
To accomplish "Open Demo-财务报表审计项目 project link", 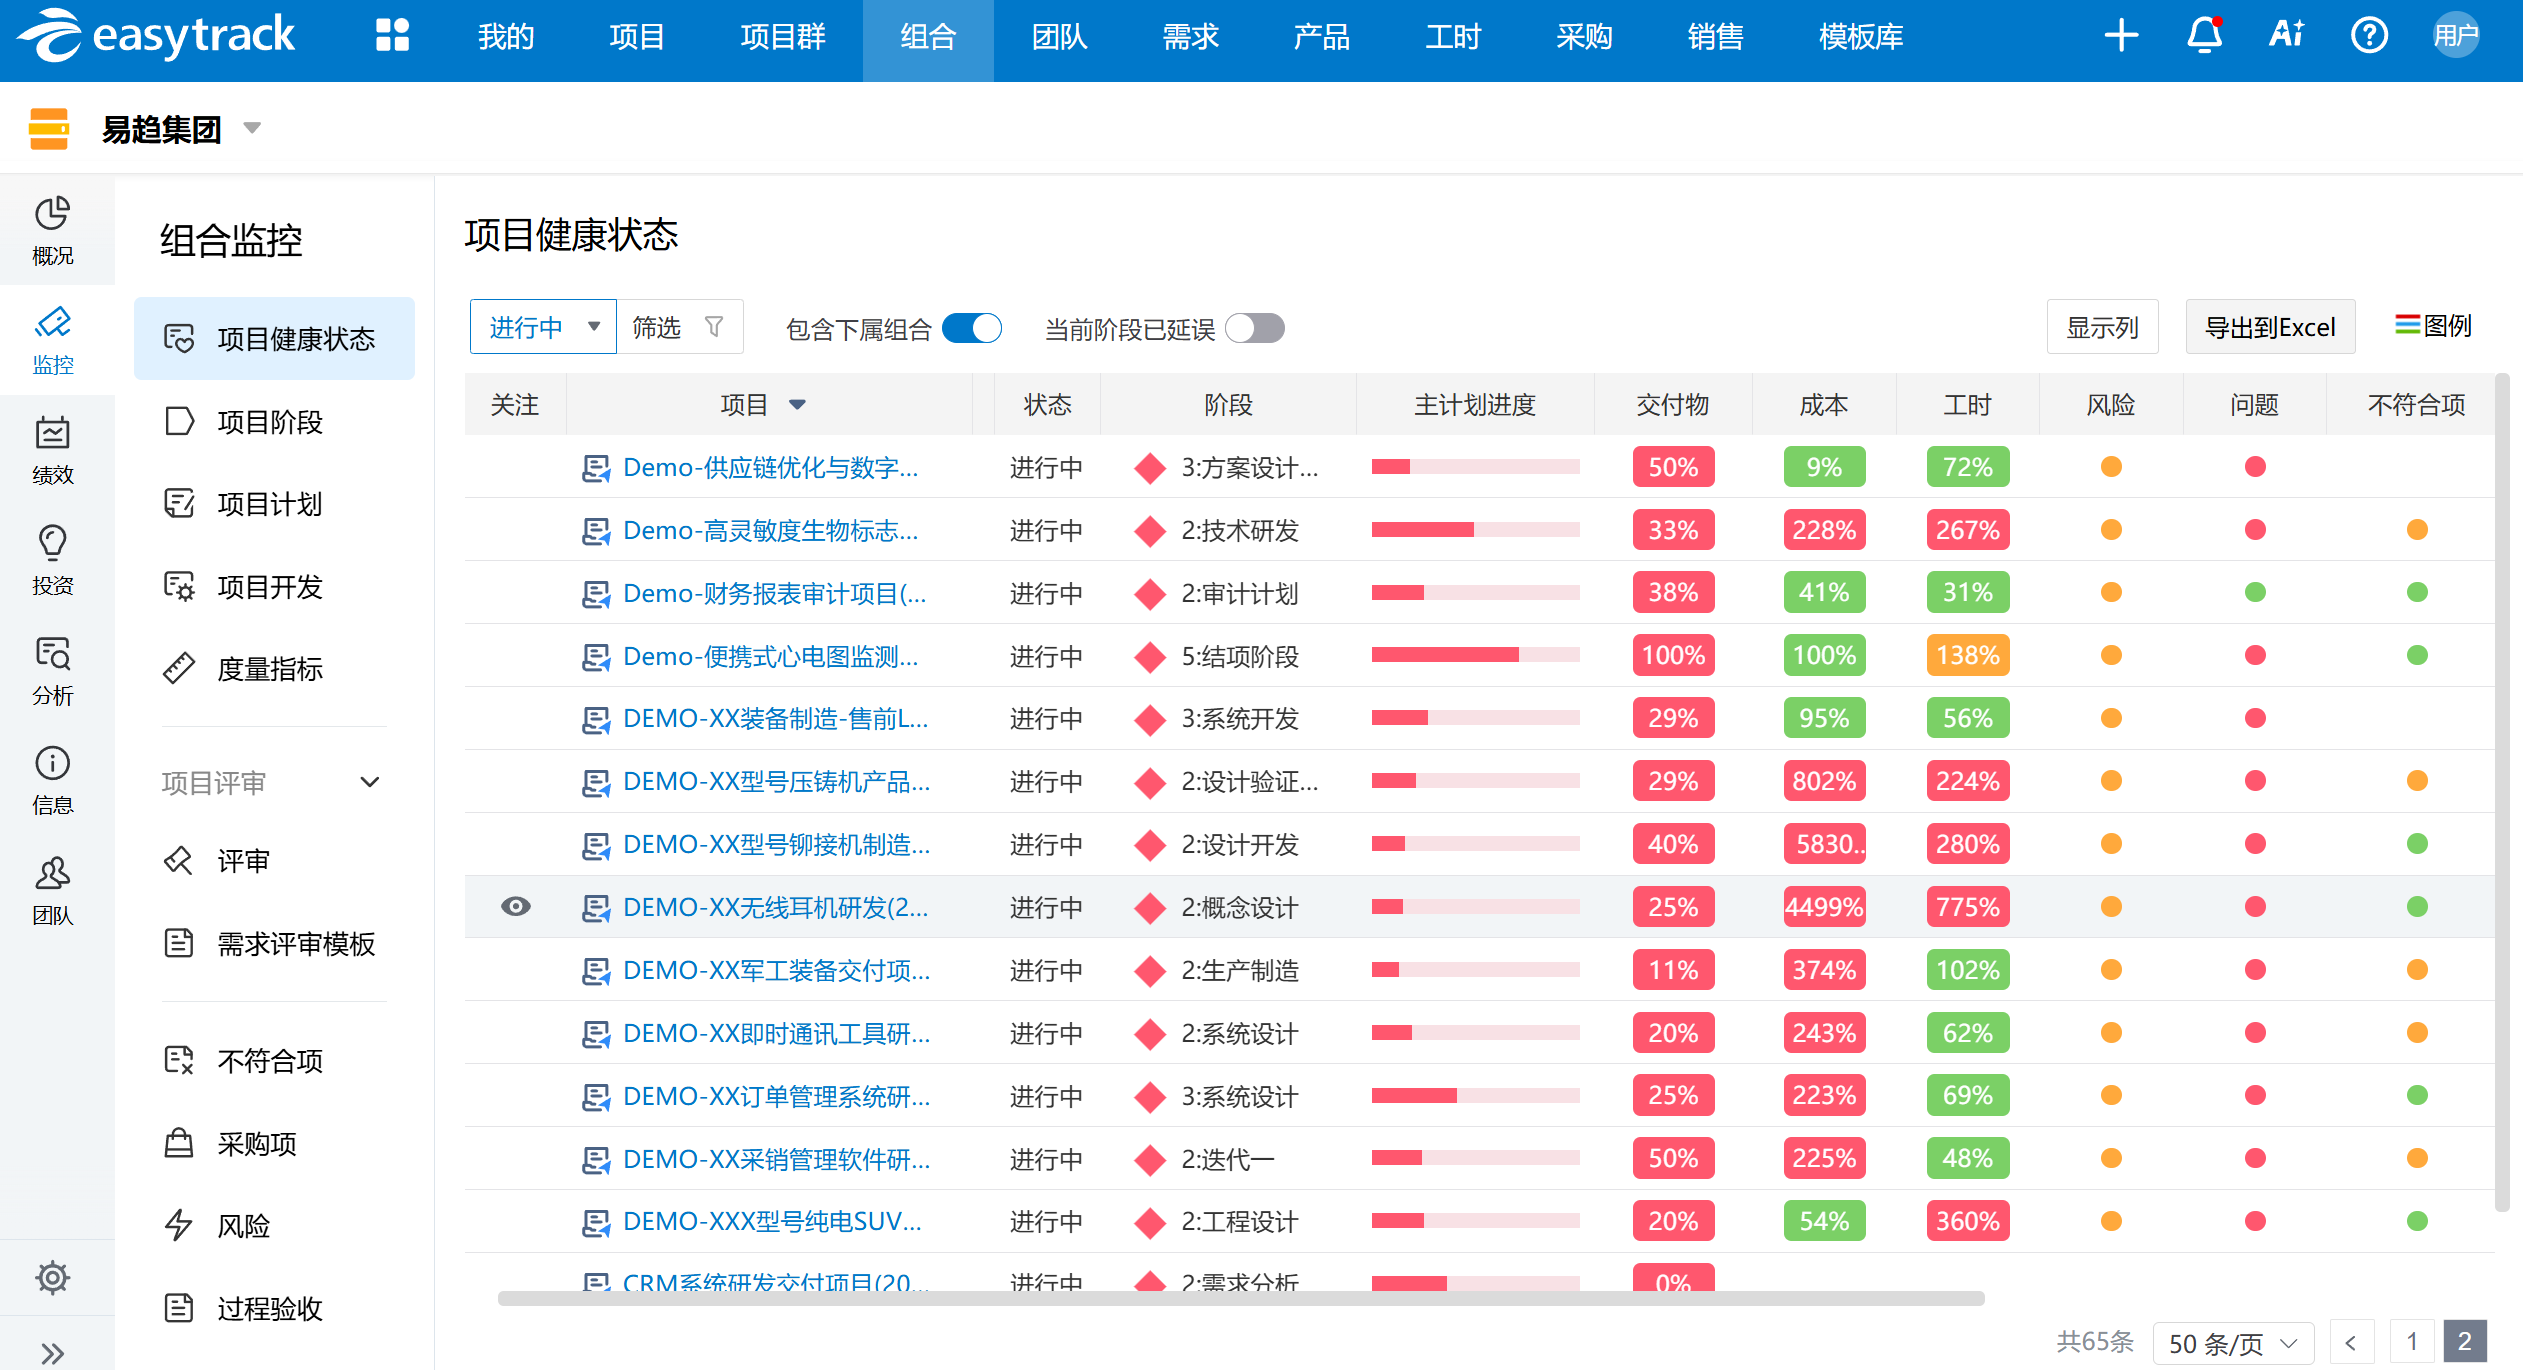I will [773, 594].
